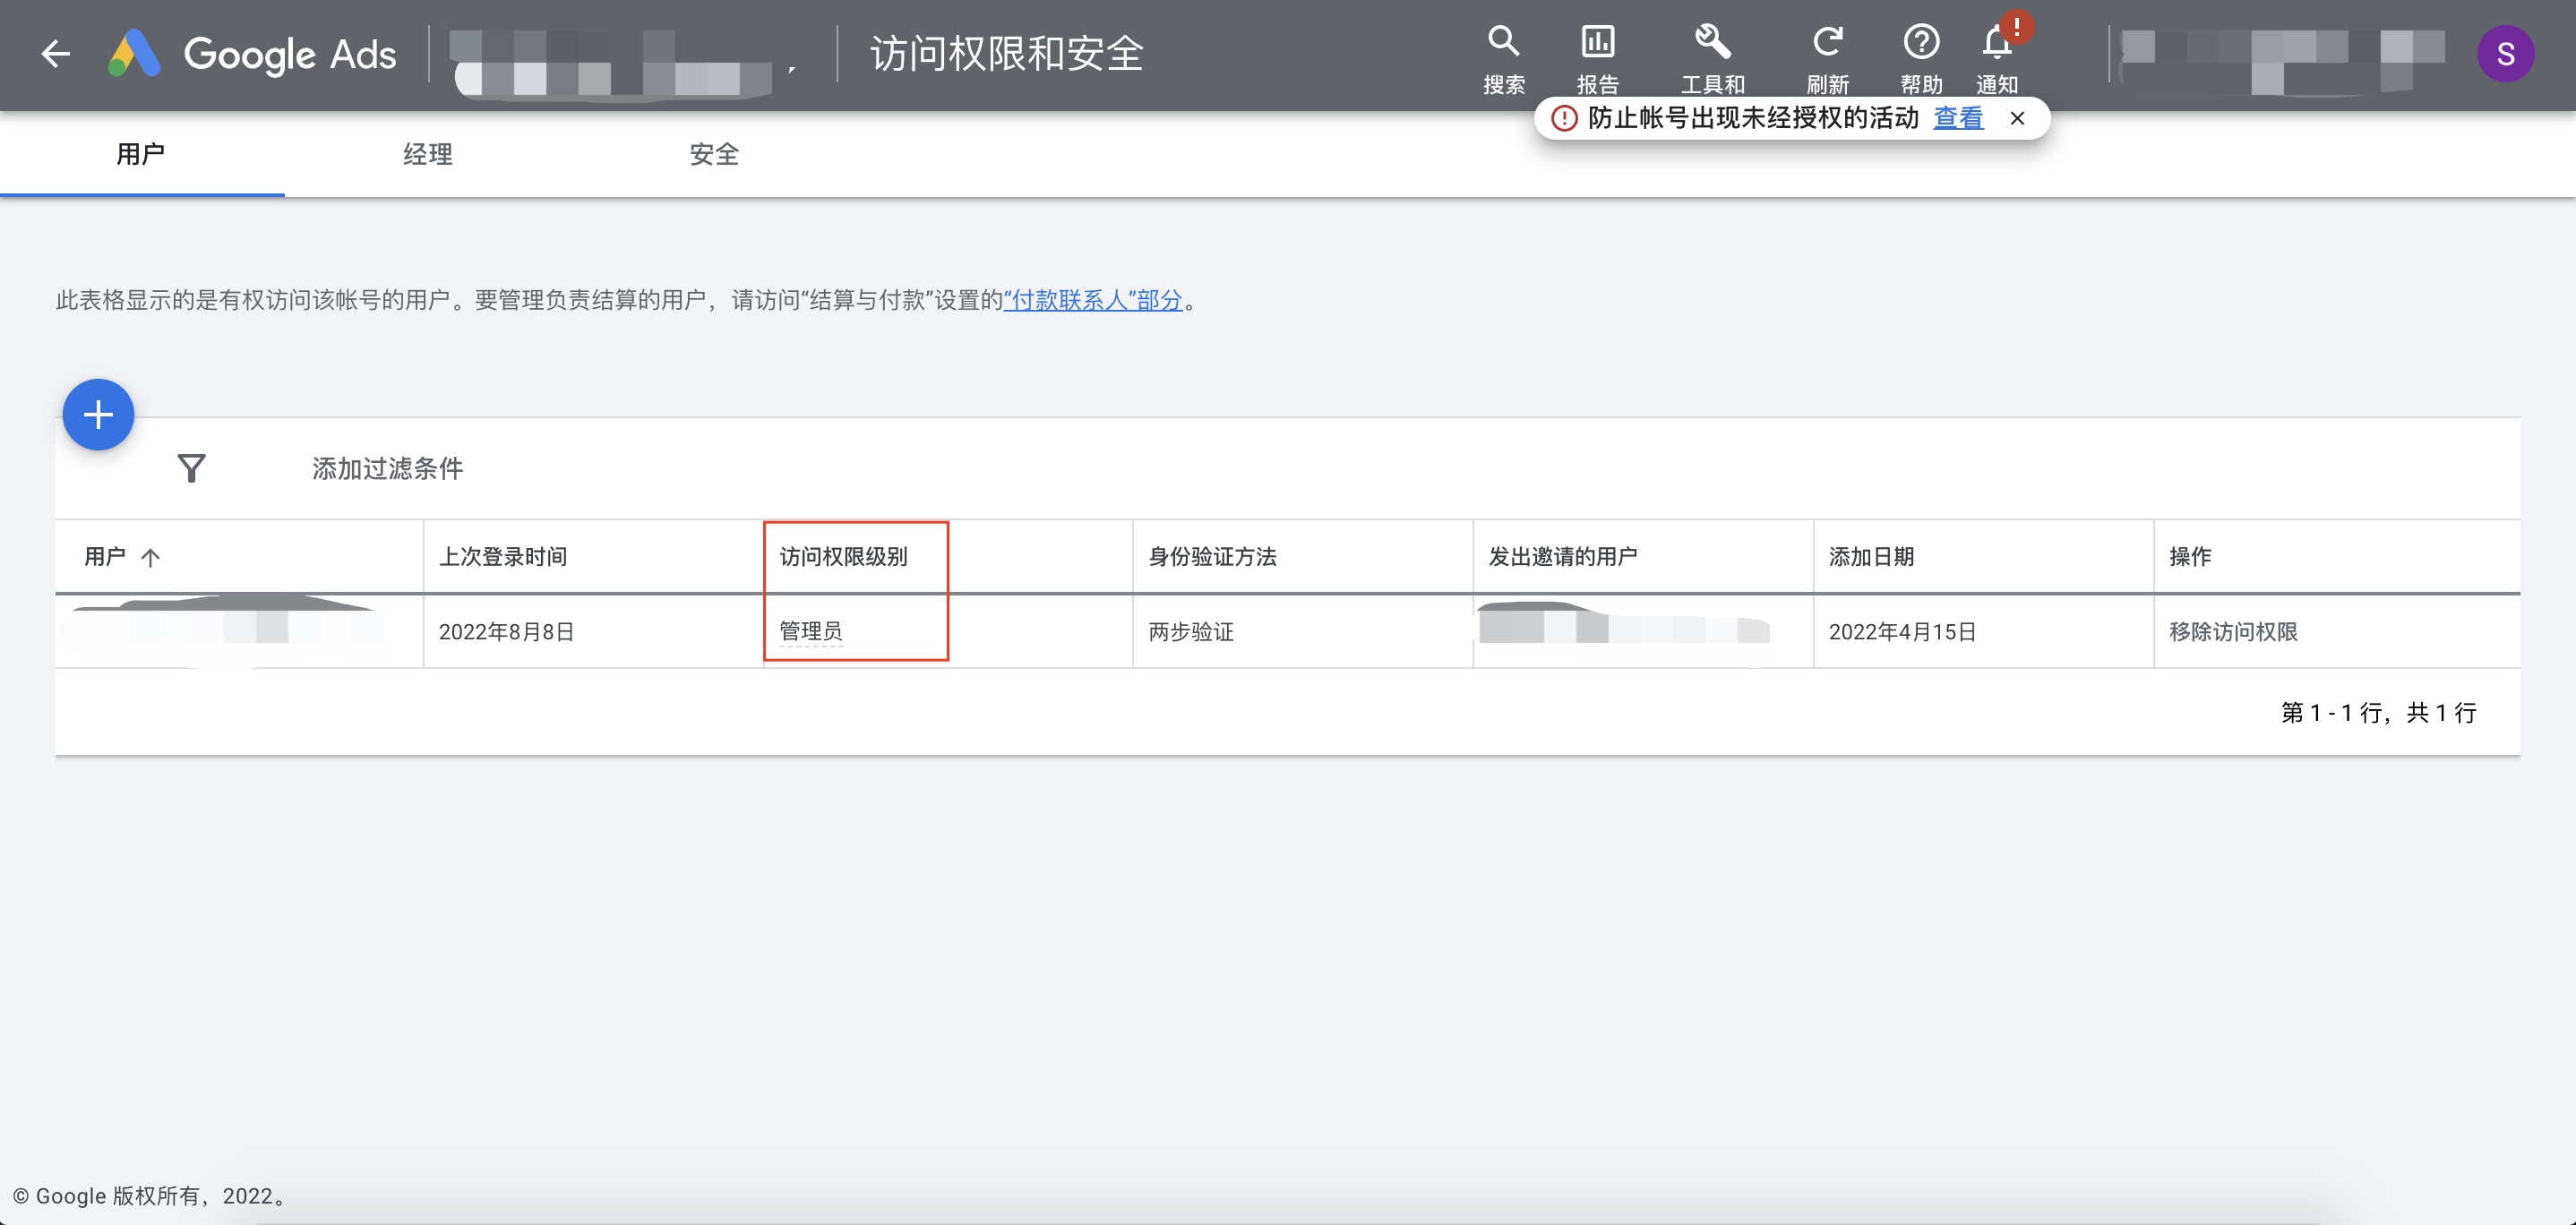Screen dimensions: 2576x1225
Task: Click the Google copyright footer text
Action: coord(151,1196)
